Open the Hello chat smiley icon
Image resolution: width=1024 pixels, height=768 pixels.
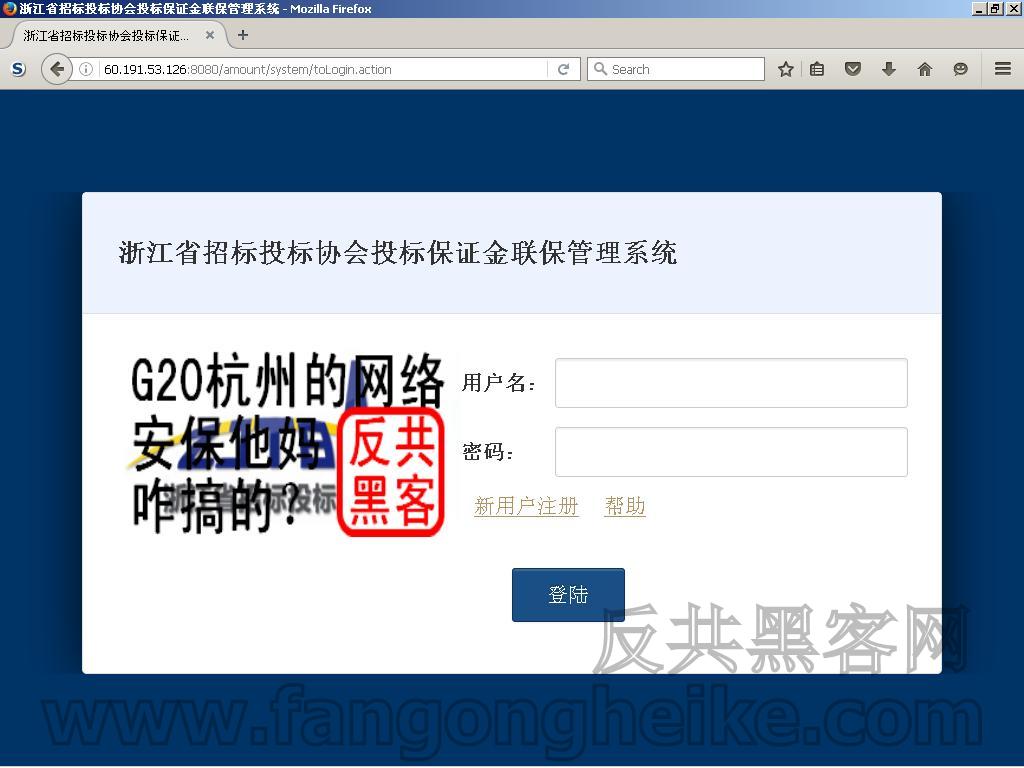(x=960, y=69)
